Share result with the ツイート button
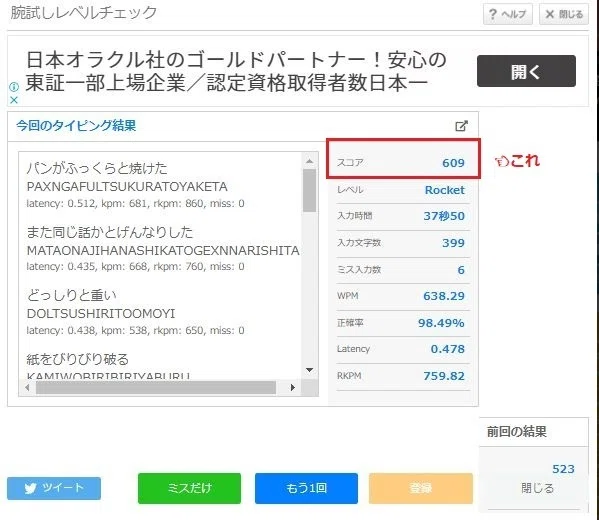 tap(54, 488)
